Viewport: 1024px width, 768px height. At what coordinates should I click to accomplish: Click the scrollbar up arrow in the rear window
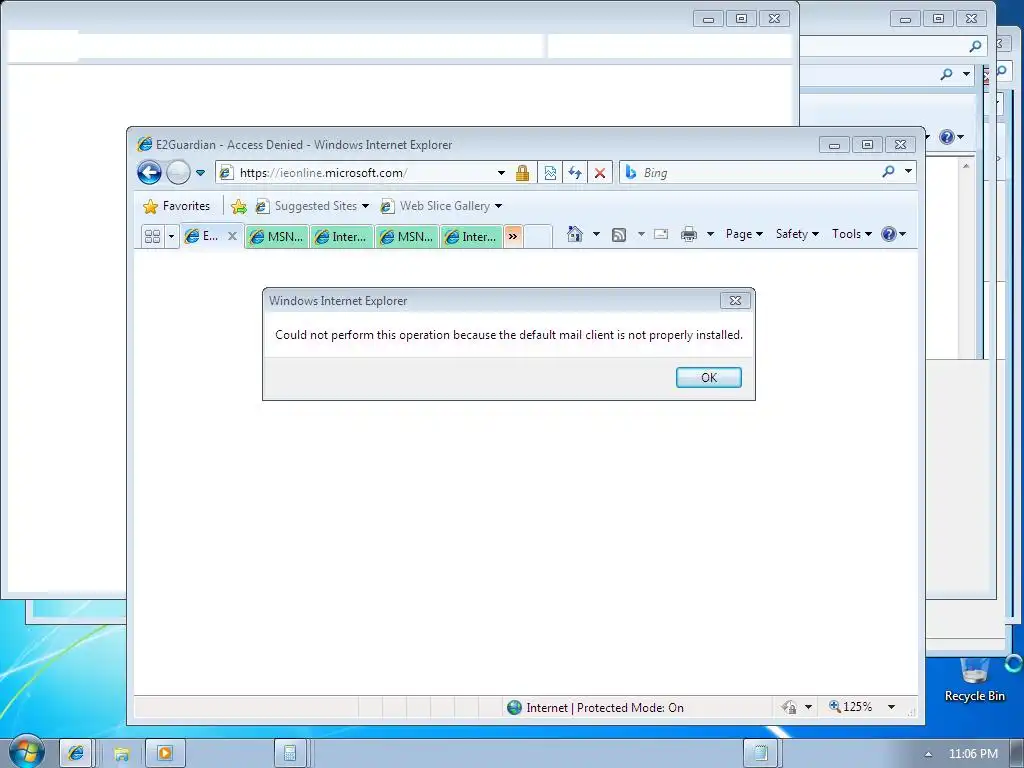(965, 167)
